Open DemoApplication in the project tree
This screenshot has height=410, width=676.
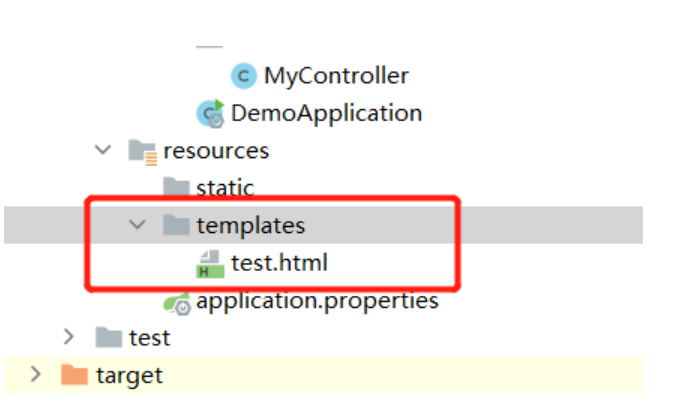pyautogui.click(x=326, y=112)
